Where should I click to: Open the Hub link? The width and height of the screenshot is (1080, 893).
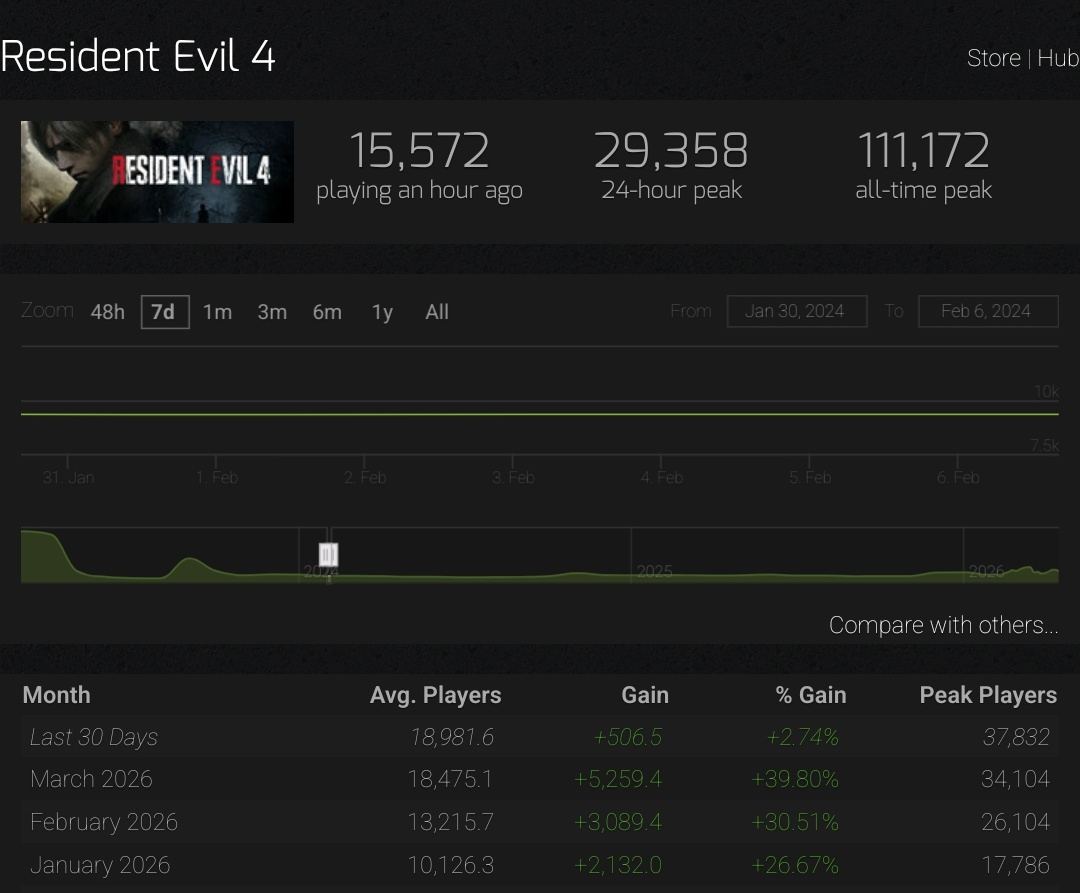click(1058, 59)
